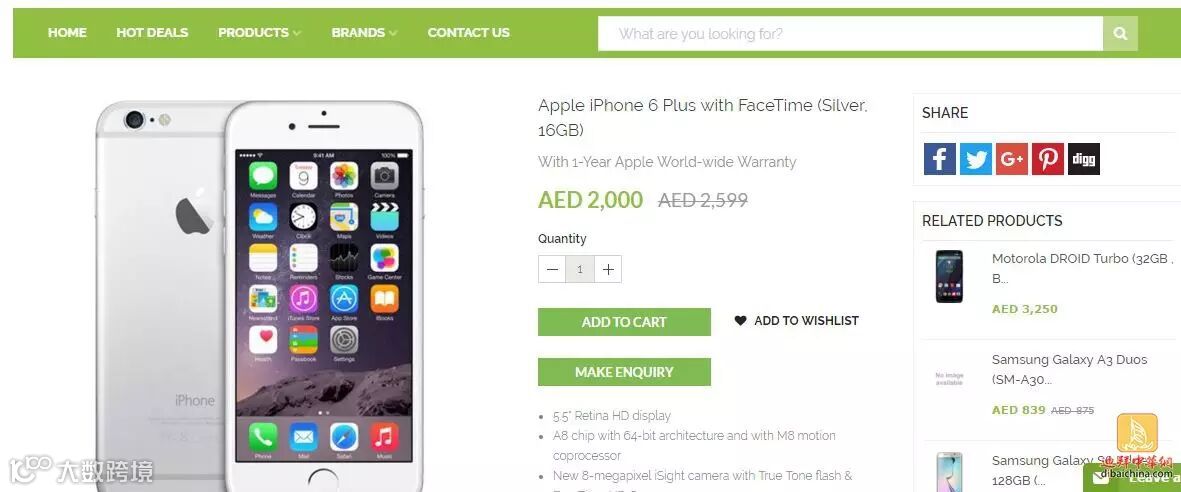Open the Contact Us page
Image resolution: width=1181 pixels, height=492 pixels.
point(468,32)
